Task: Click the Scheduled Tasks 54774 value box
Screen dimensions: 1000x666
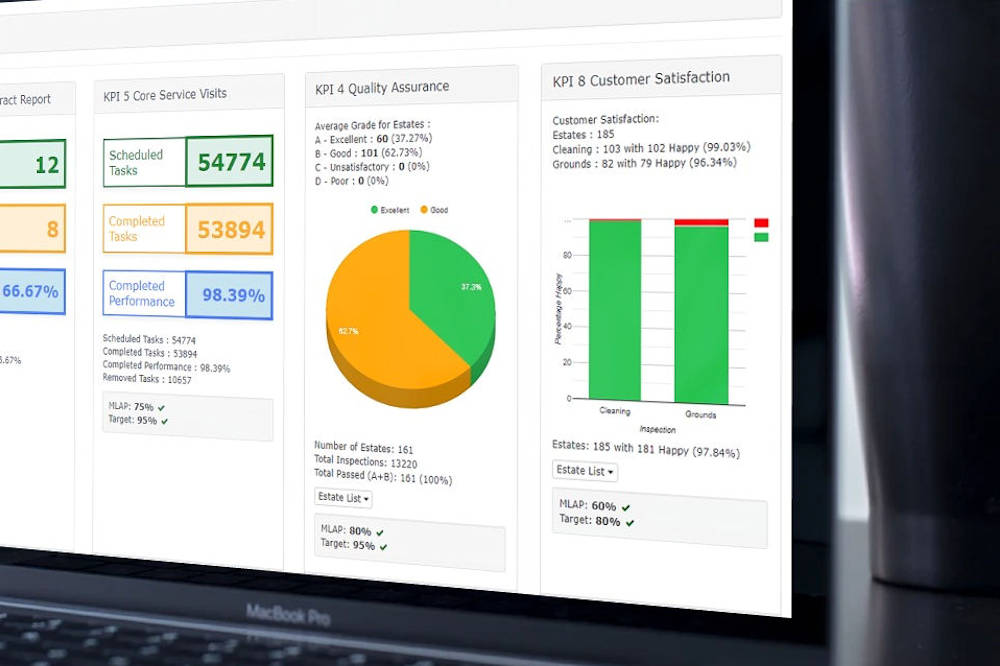Action: point(229,162)
